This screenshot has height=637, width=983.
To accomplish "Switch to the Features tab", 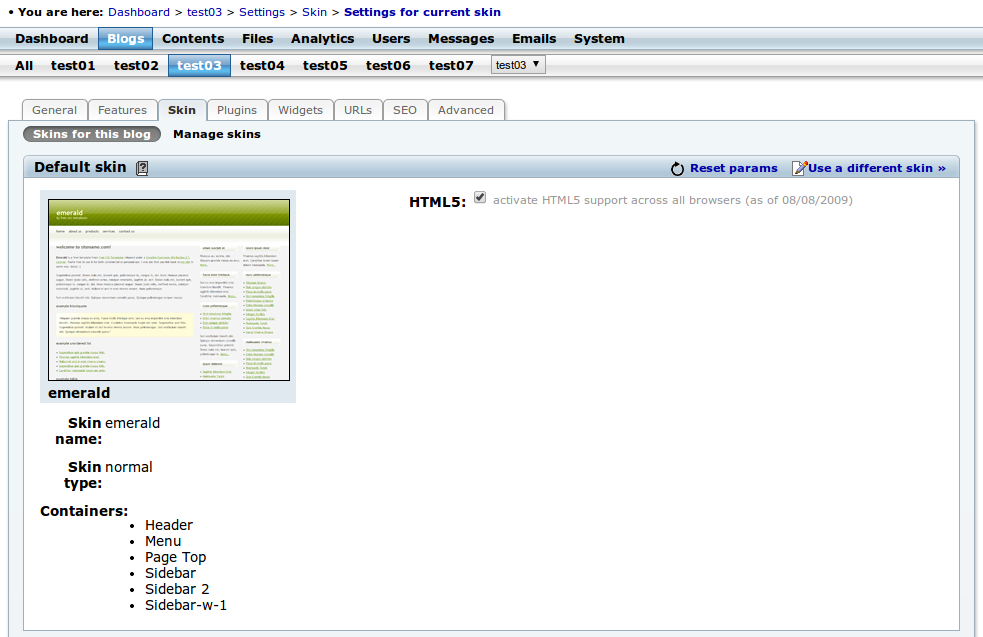I will click(122, 110).
